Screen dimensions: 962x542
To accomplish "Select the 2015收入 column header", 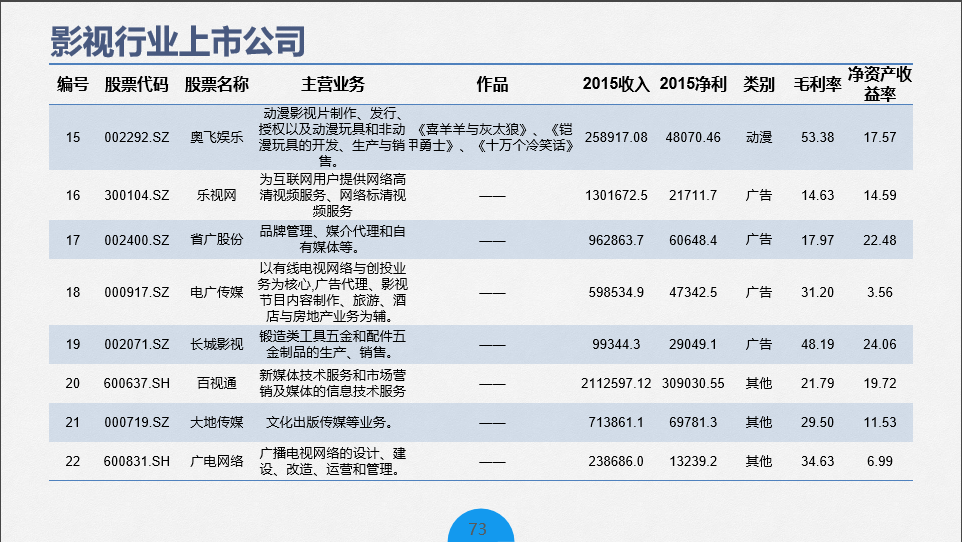I will (616, 84).
